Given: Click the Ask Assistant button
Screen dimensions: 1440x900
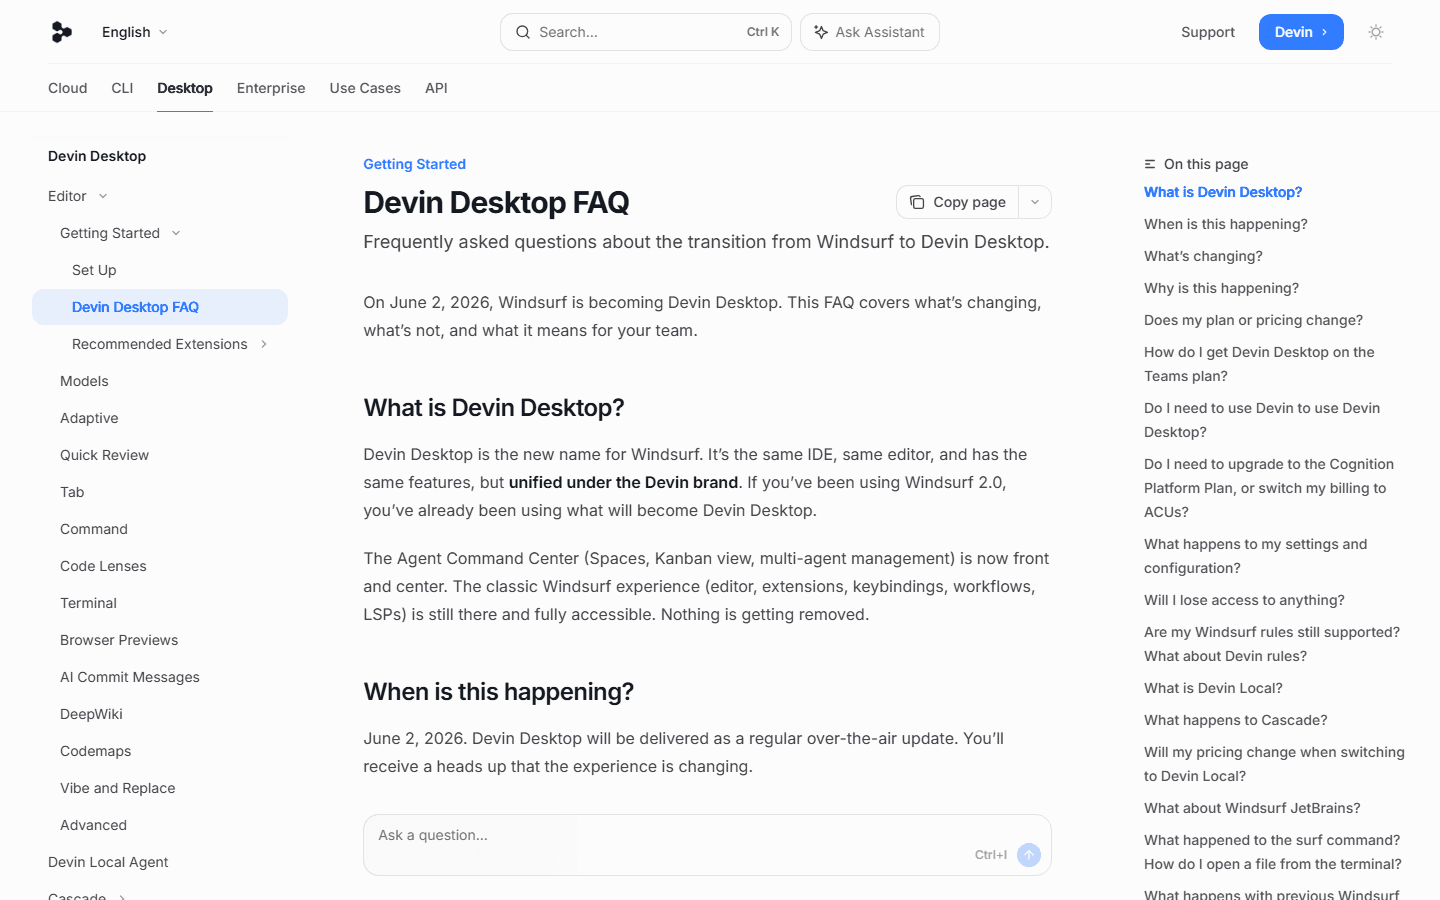Looking at the screenshot, I should click(870, 32).
